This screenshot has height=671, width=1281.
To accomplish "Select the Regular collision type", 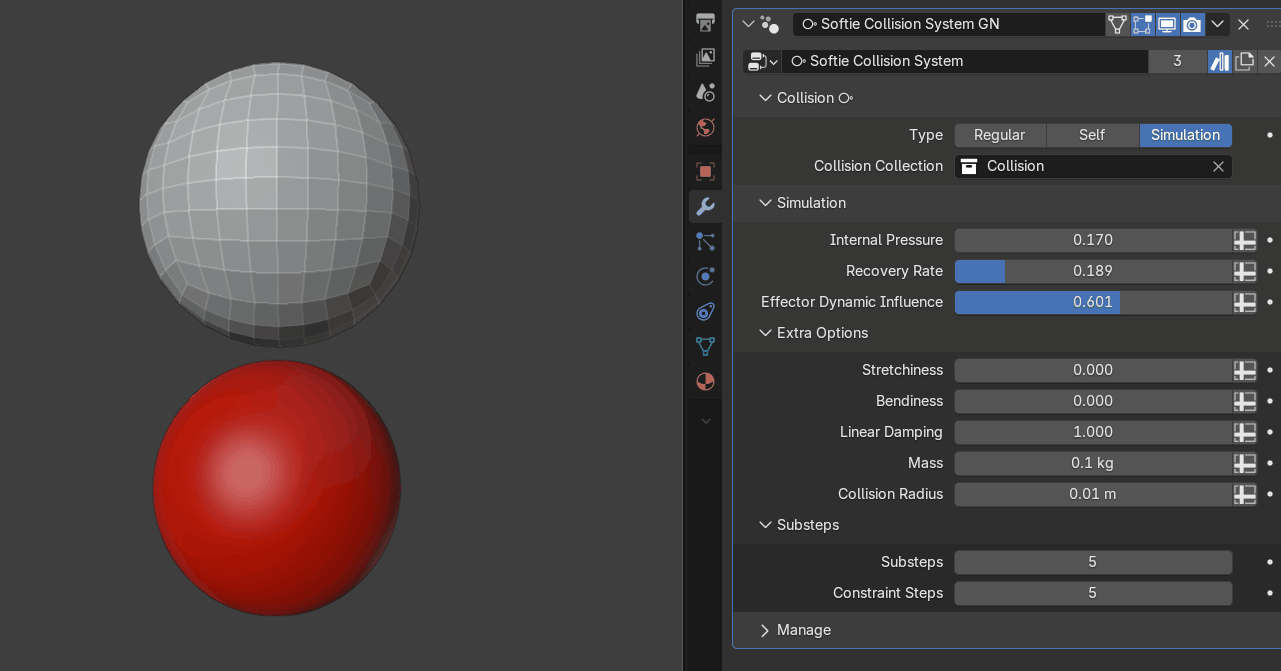I will [1000, 135].
